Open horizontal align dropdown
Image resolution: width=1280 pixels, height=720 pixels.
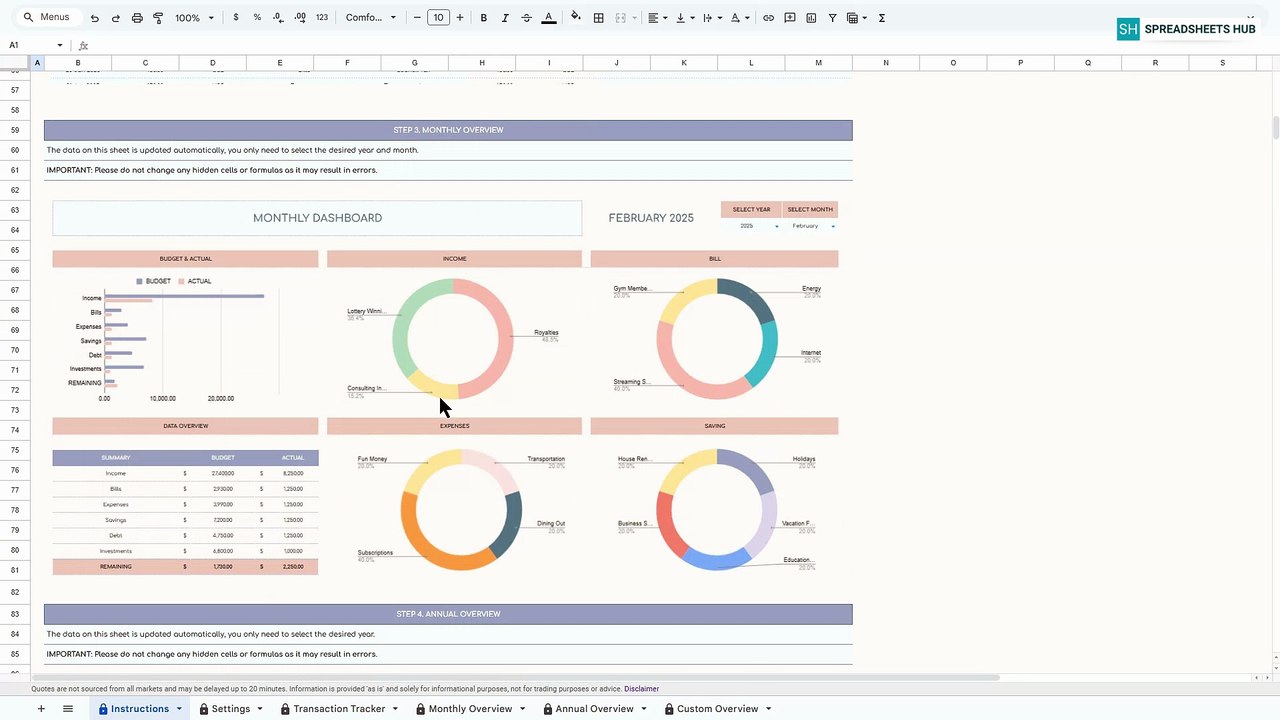click(x=656, y=18)
